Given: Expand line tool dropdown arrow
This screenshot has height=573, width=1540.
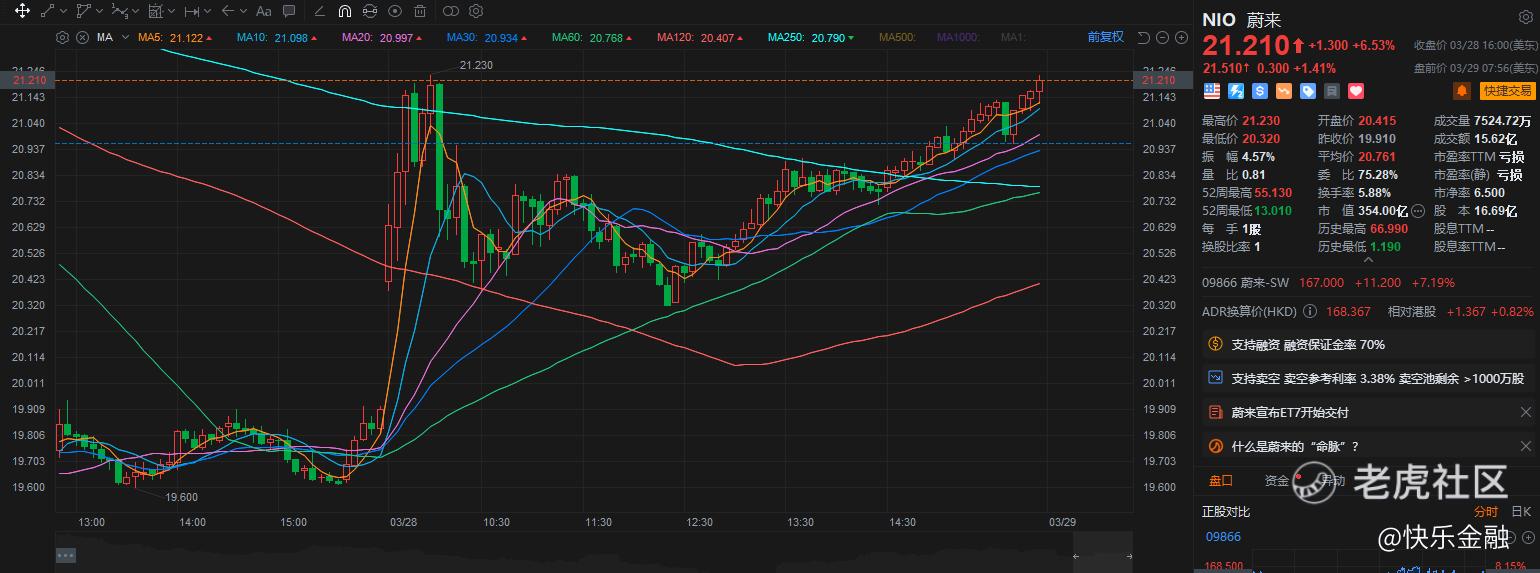Looking at the screenshot, I should (x=64, y=12).
